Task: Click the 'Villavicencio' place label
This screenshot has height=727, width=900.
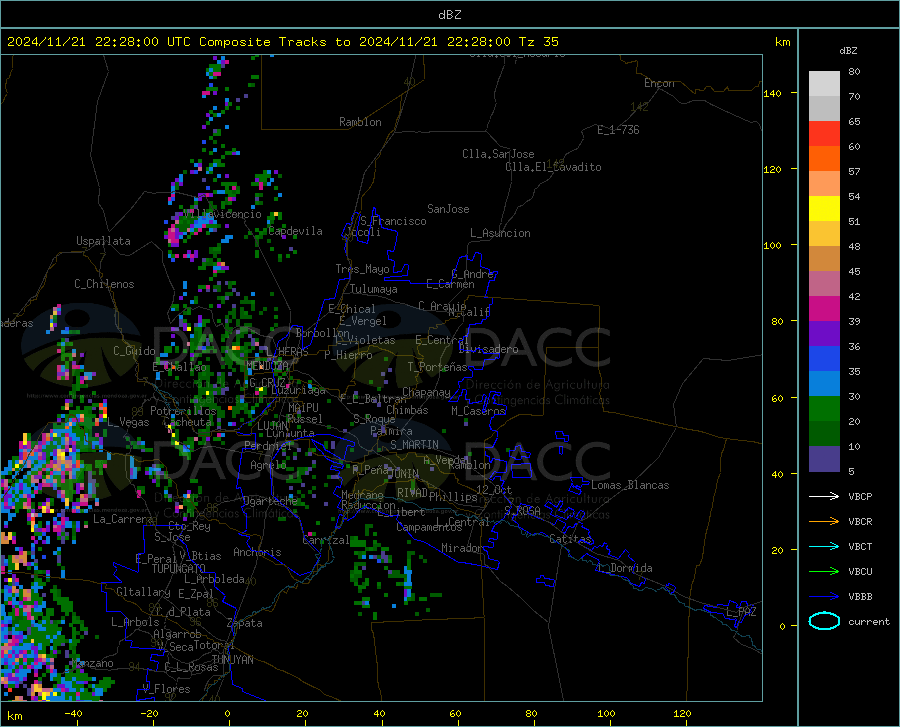Action: (x=223, y=214)
